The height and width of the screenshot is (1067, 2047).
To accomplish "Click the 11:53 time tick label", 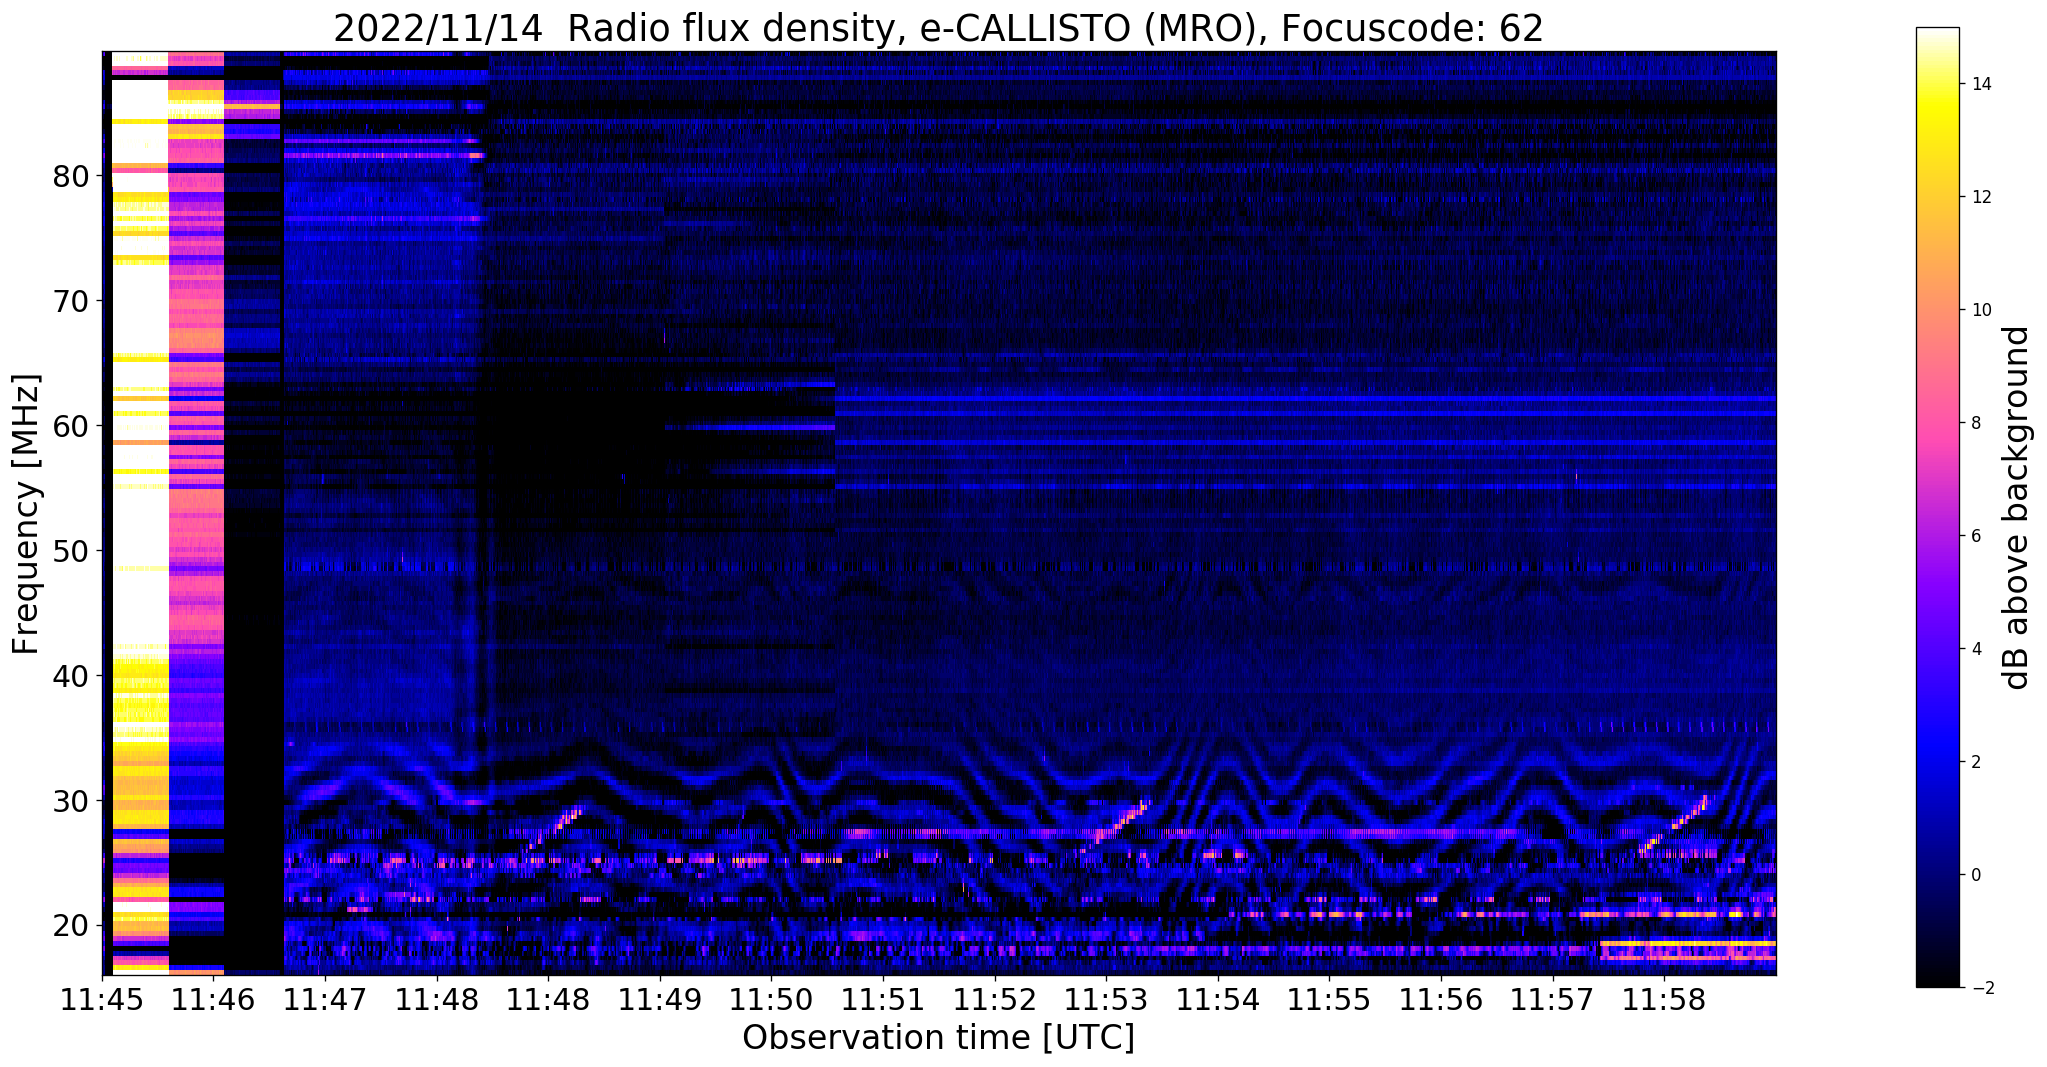I will pos(1106,999).
